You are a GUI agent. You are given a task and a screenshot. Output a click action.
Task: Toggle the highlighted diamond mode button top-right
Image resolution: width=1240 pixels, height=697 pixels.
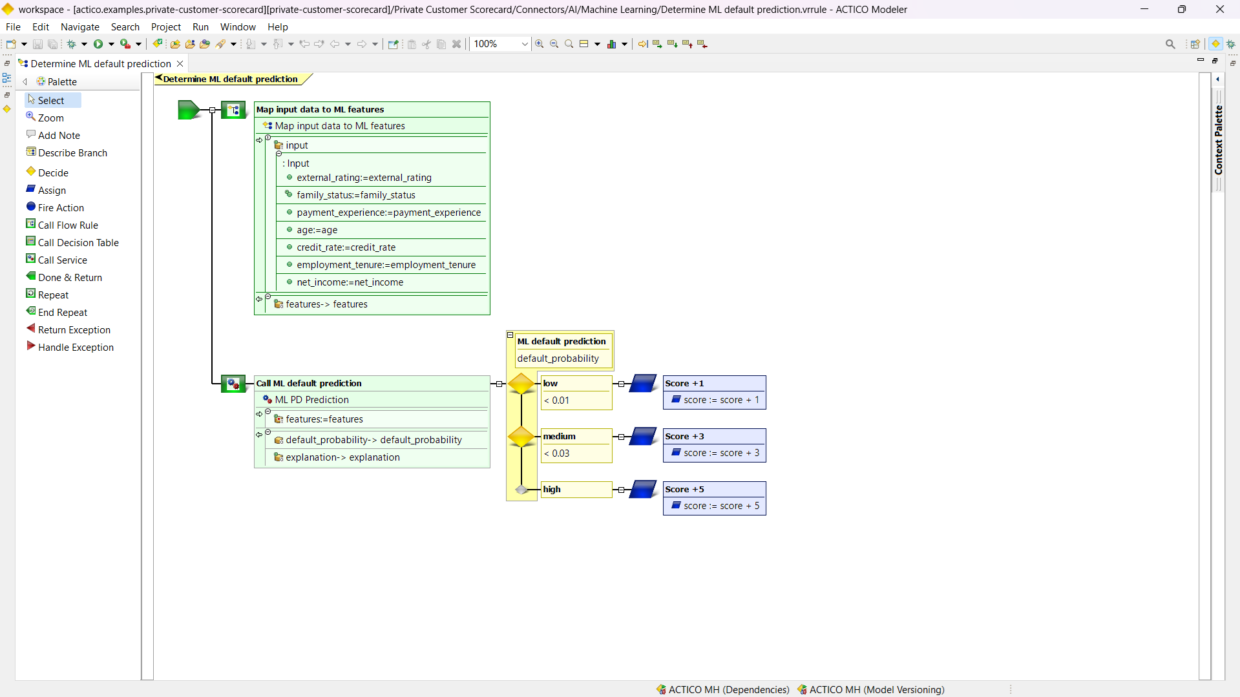click(1216, 44)
